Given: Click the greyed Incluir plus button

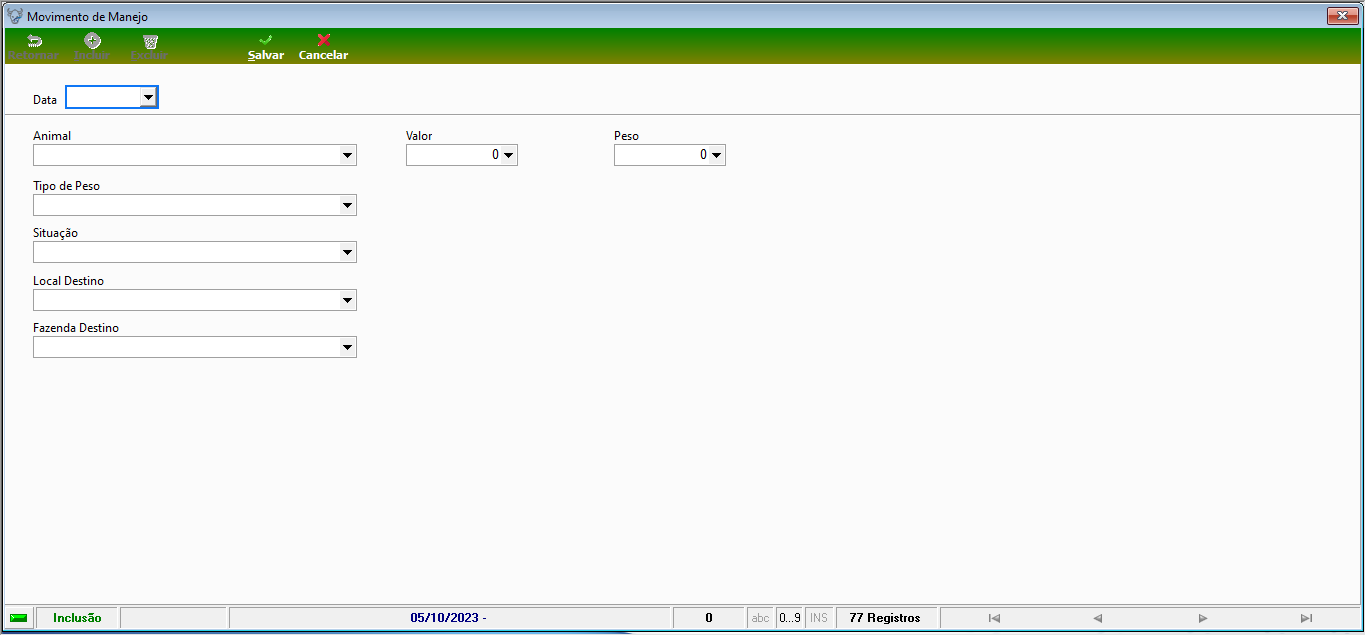Looking at the screenshot, I should [x=92, y=47].
